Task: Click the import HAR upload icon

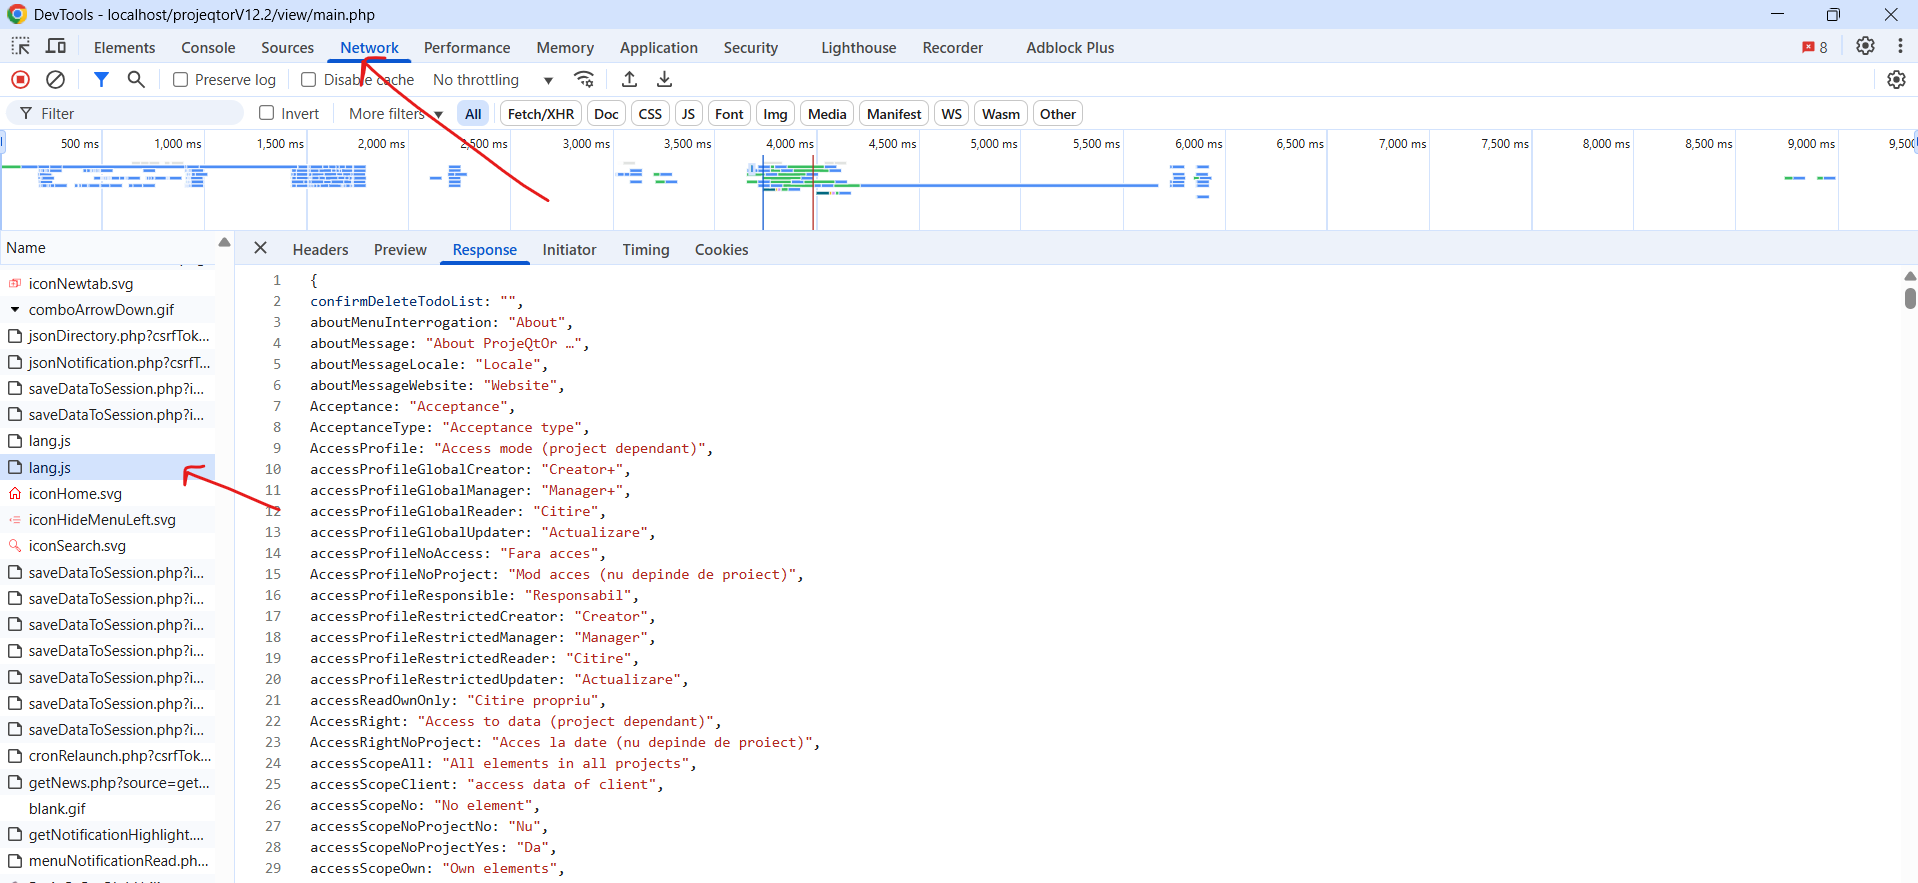Action: point(629,79)
